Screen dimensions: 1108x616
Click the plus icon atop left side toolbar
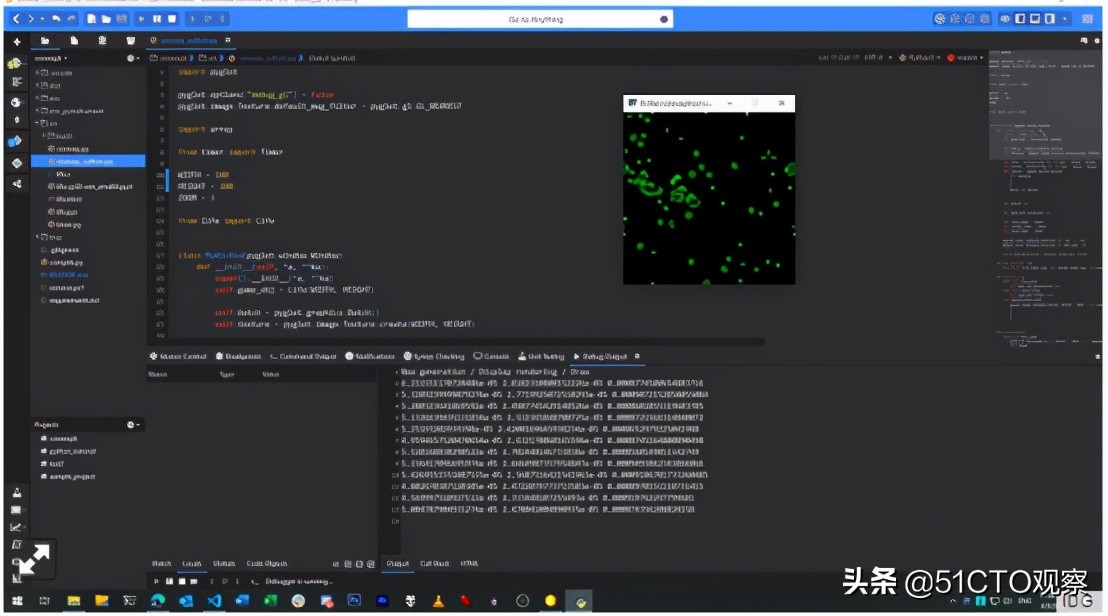pyautogui.click(x=17, y=43)
